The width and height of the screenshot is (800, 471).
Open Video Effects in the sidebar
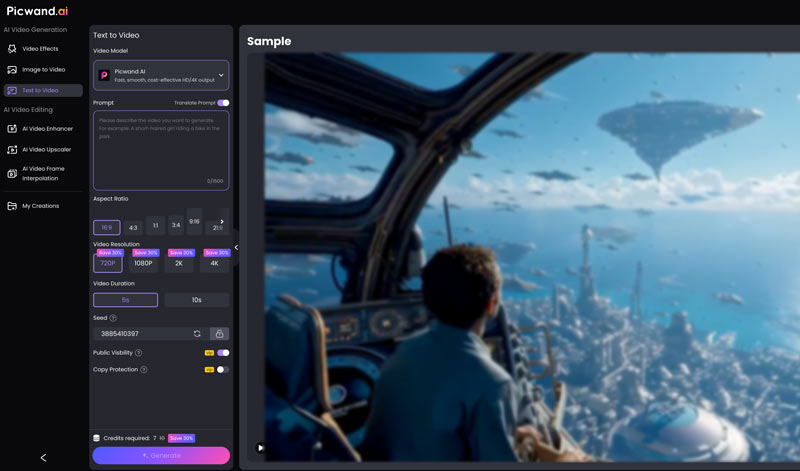point(40,48)
